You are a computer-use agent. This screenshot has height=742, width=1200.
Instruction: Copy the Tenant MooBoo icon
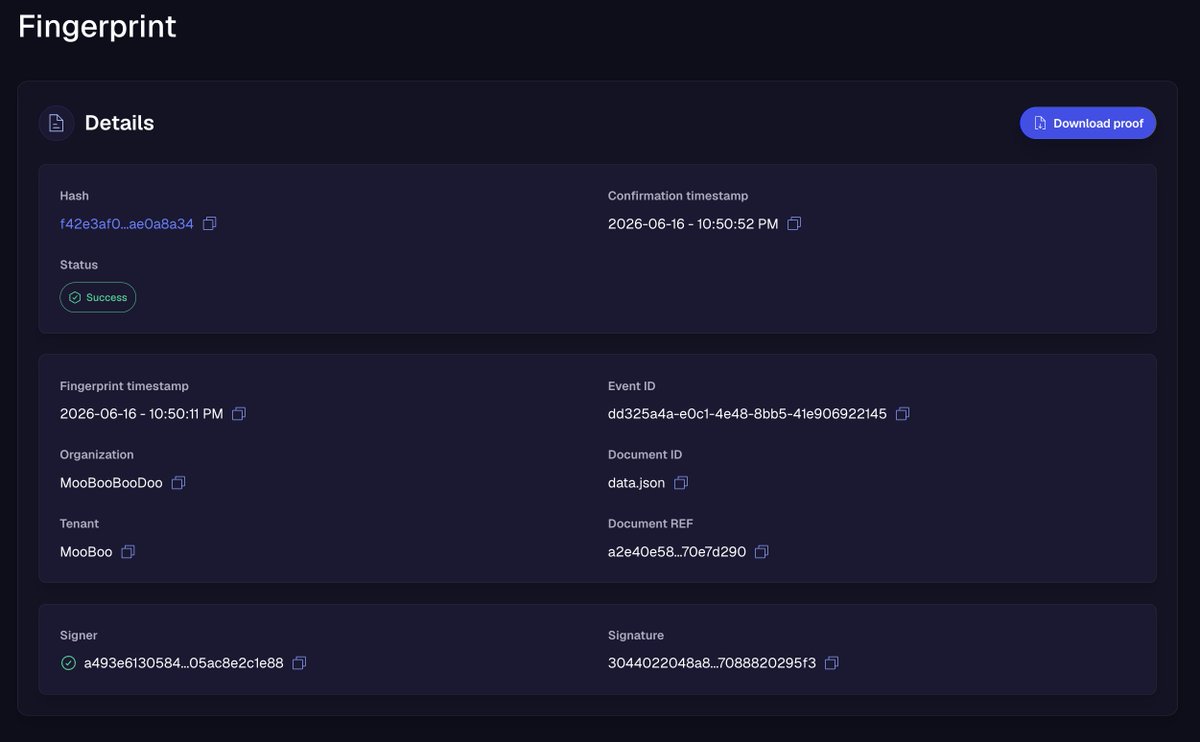click(128, 552)
